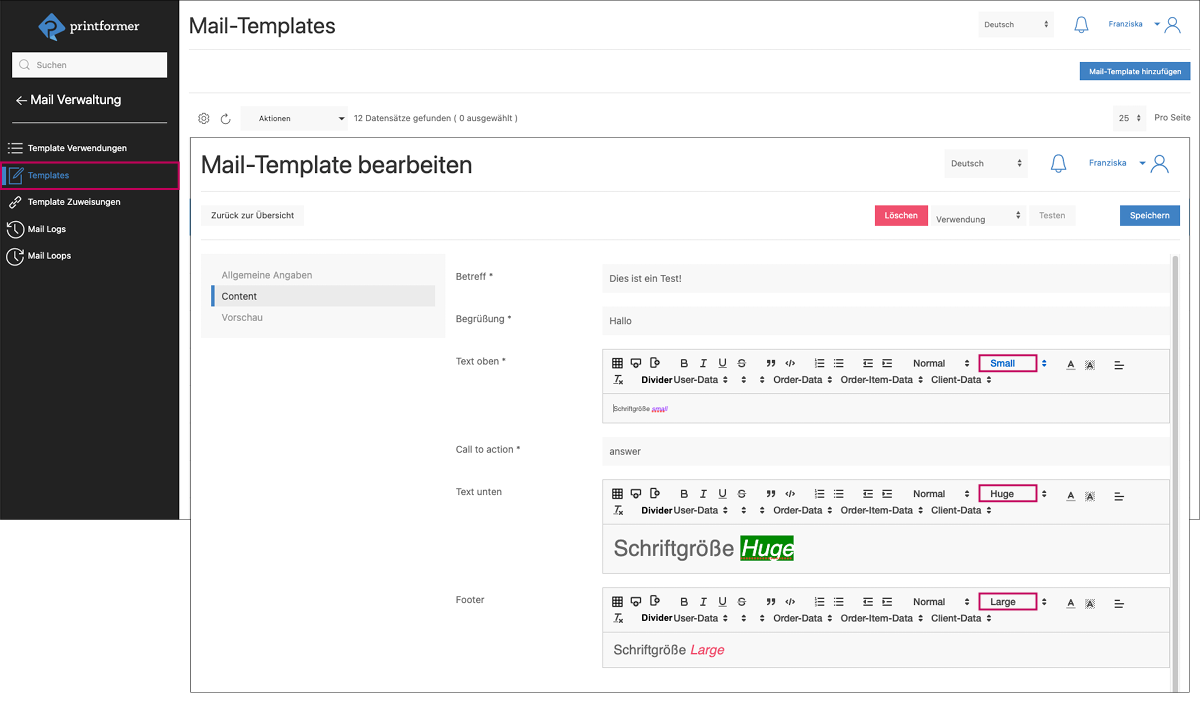
Task: Expand the Verwendung dropdown
Action: [979, 216]
